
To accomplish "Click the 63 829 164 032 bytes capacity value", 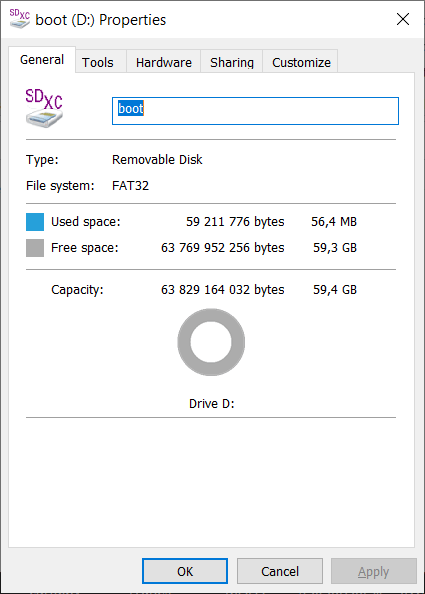I will tap(223, 290).
